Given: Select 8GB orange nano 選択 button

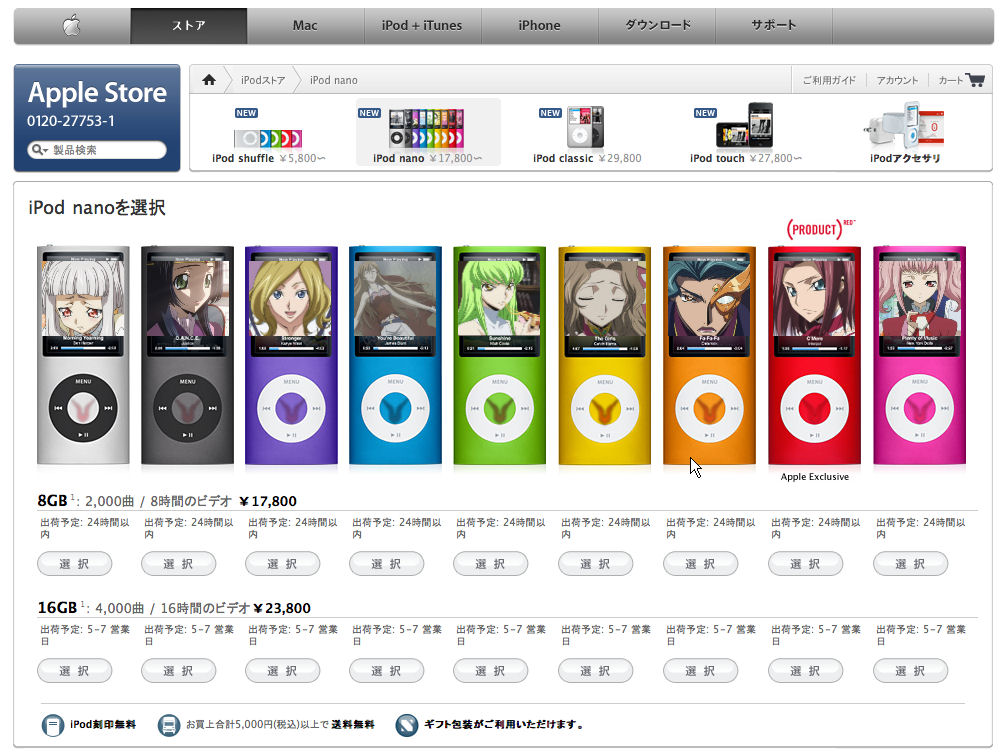Looking at the screenshot, I should [x=701, y=564].
